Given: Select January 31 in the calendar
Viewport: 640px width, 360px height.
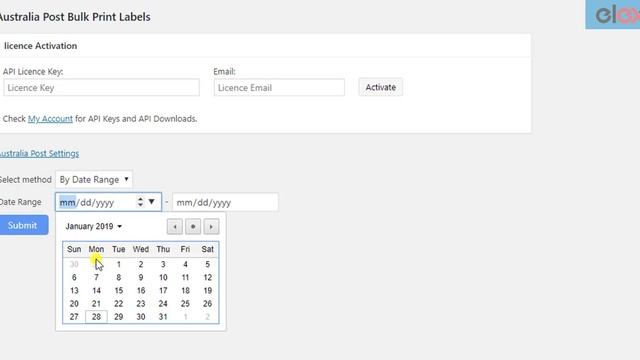Looking at the screenshot, I should pyautogui.click(x=163, y=317).
